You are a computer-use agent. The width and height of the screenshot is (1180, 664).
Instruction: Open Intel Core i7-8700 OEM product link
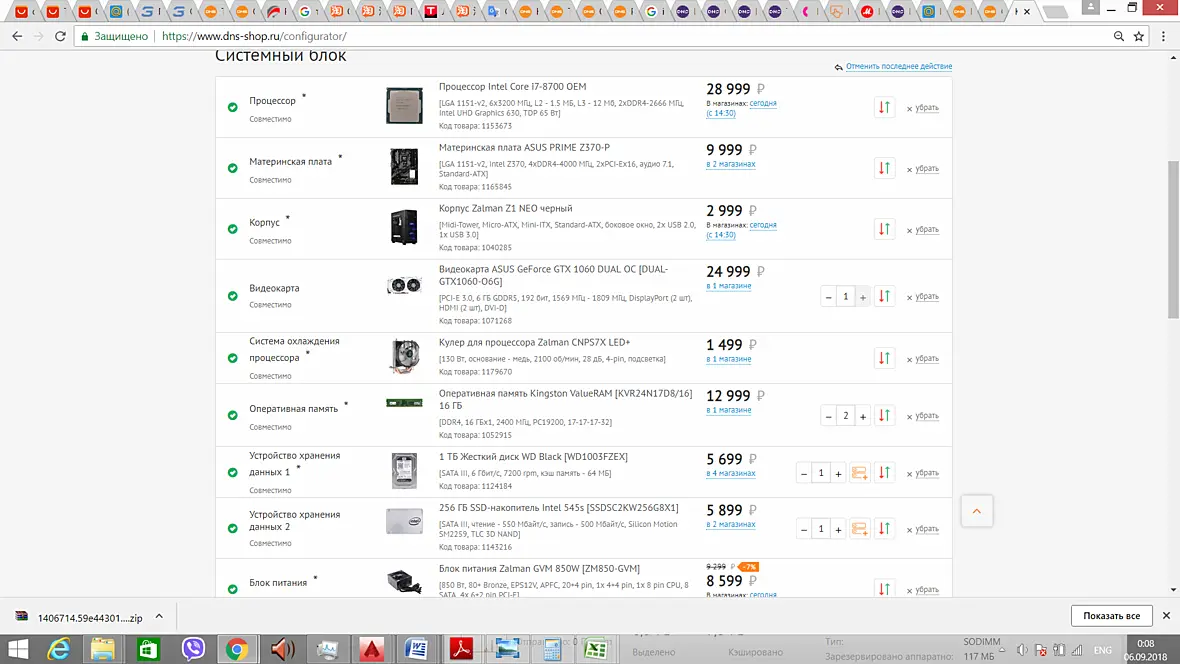(x=512, y=87)
